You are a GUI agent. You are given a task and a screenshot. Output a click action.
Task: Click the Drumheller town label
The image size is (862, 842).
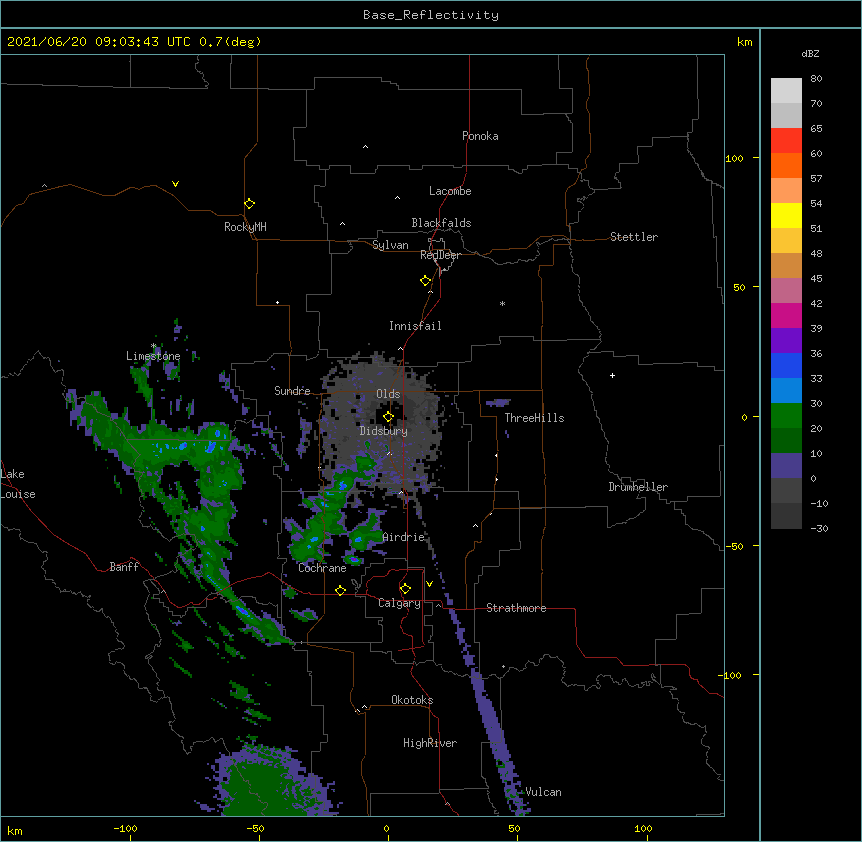[638, 487]
